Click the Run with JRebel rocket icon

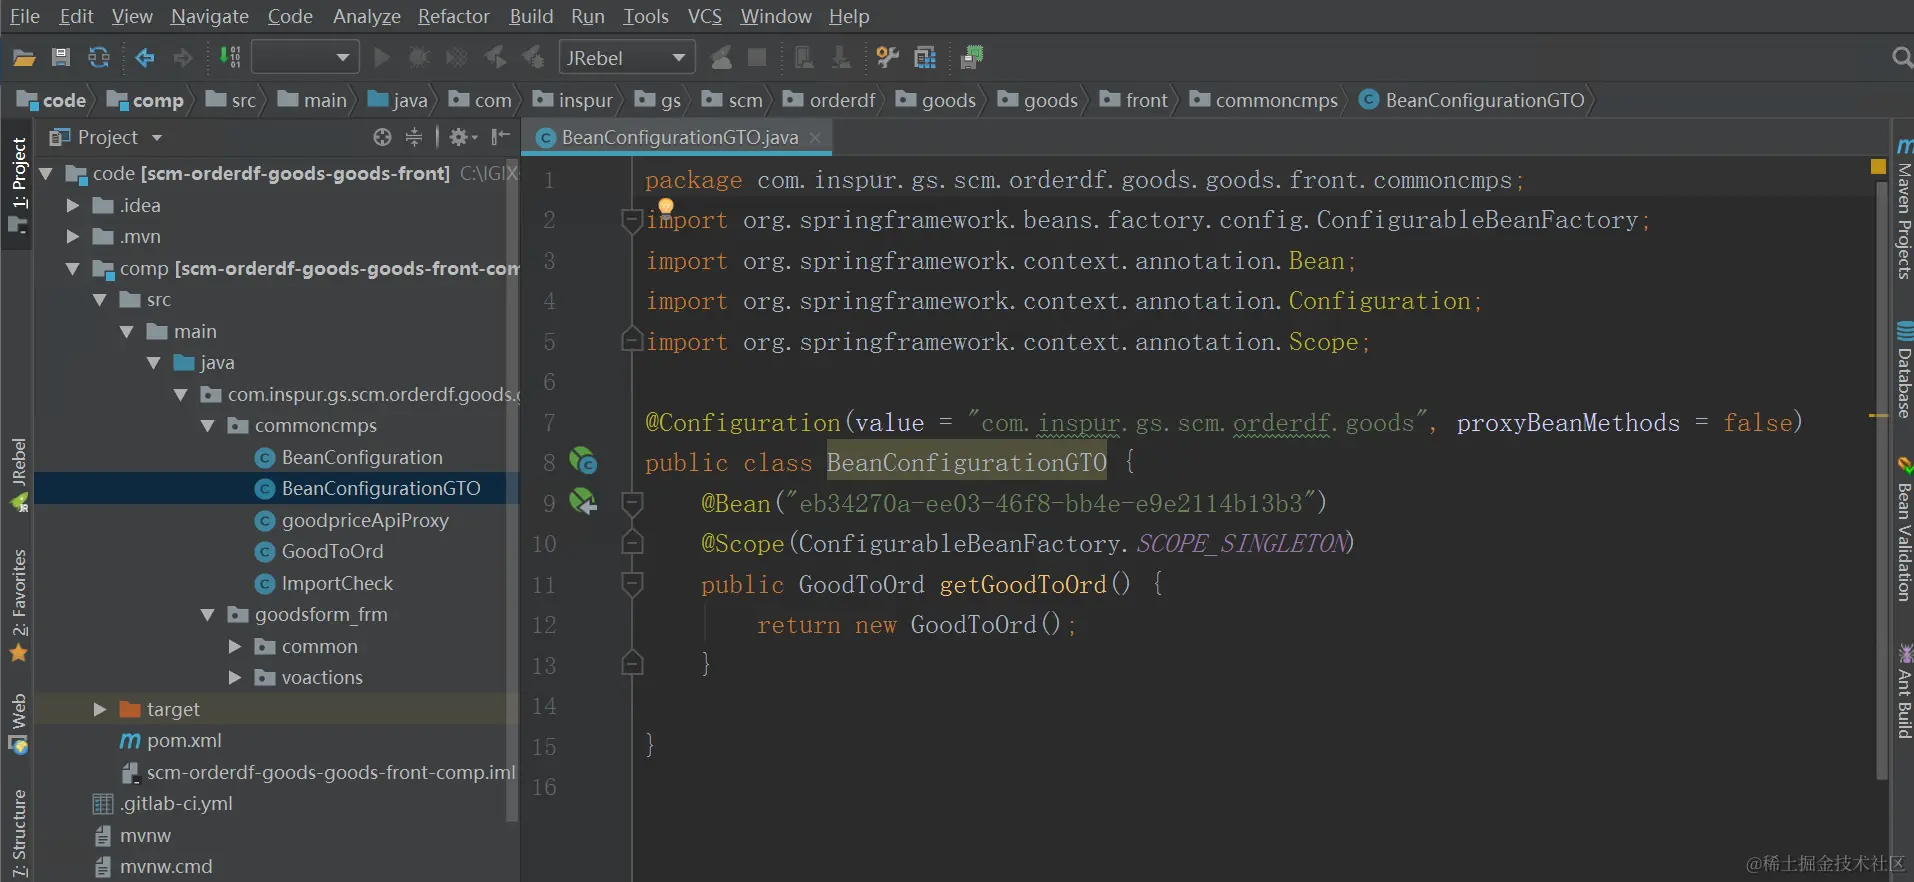click(x=495, y=58)
